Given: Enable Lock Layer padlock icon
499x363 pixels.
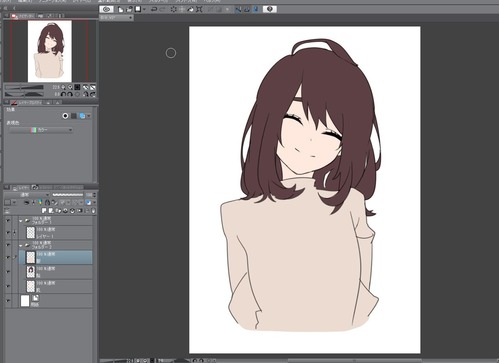Looking at the screenshot, I should pyautogui.click(x=47, y=202).
